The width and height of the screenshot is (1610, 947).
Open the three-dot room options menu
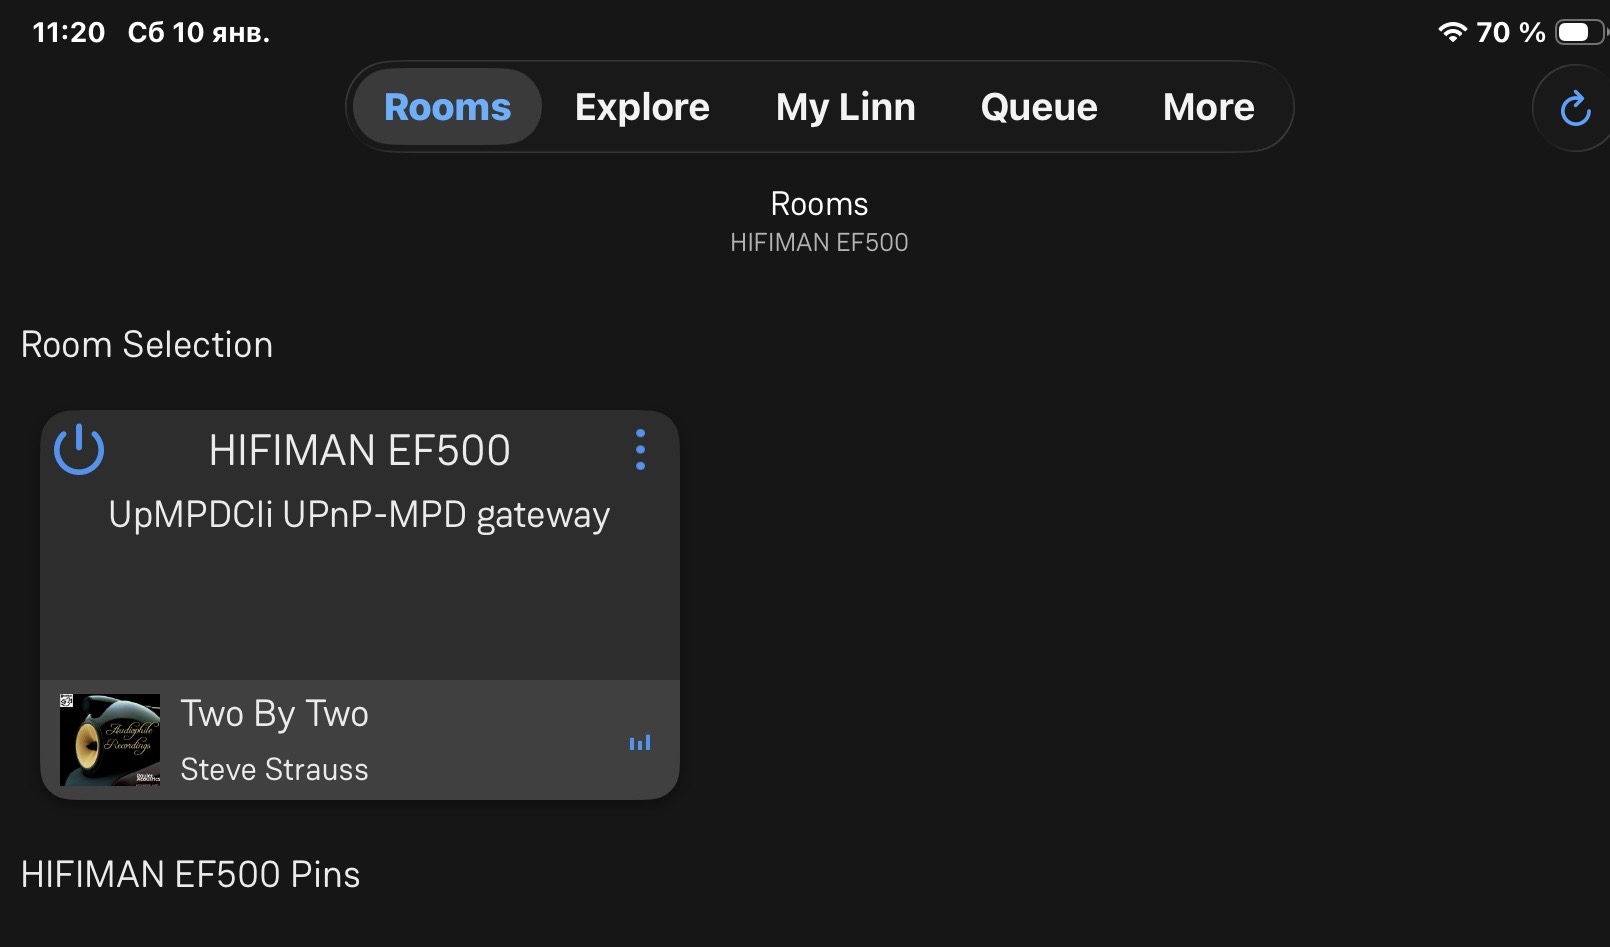coord(640,450)
